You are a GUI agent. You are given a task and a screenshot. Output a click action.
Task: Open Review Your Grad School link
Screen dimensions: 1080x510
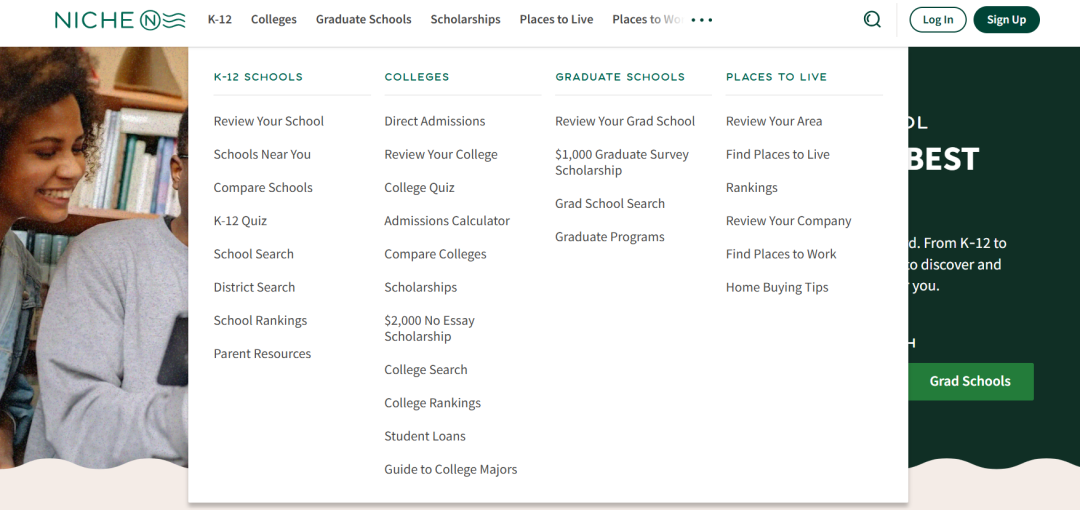625,121
